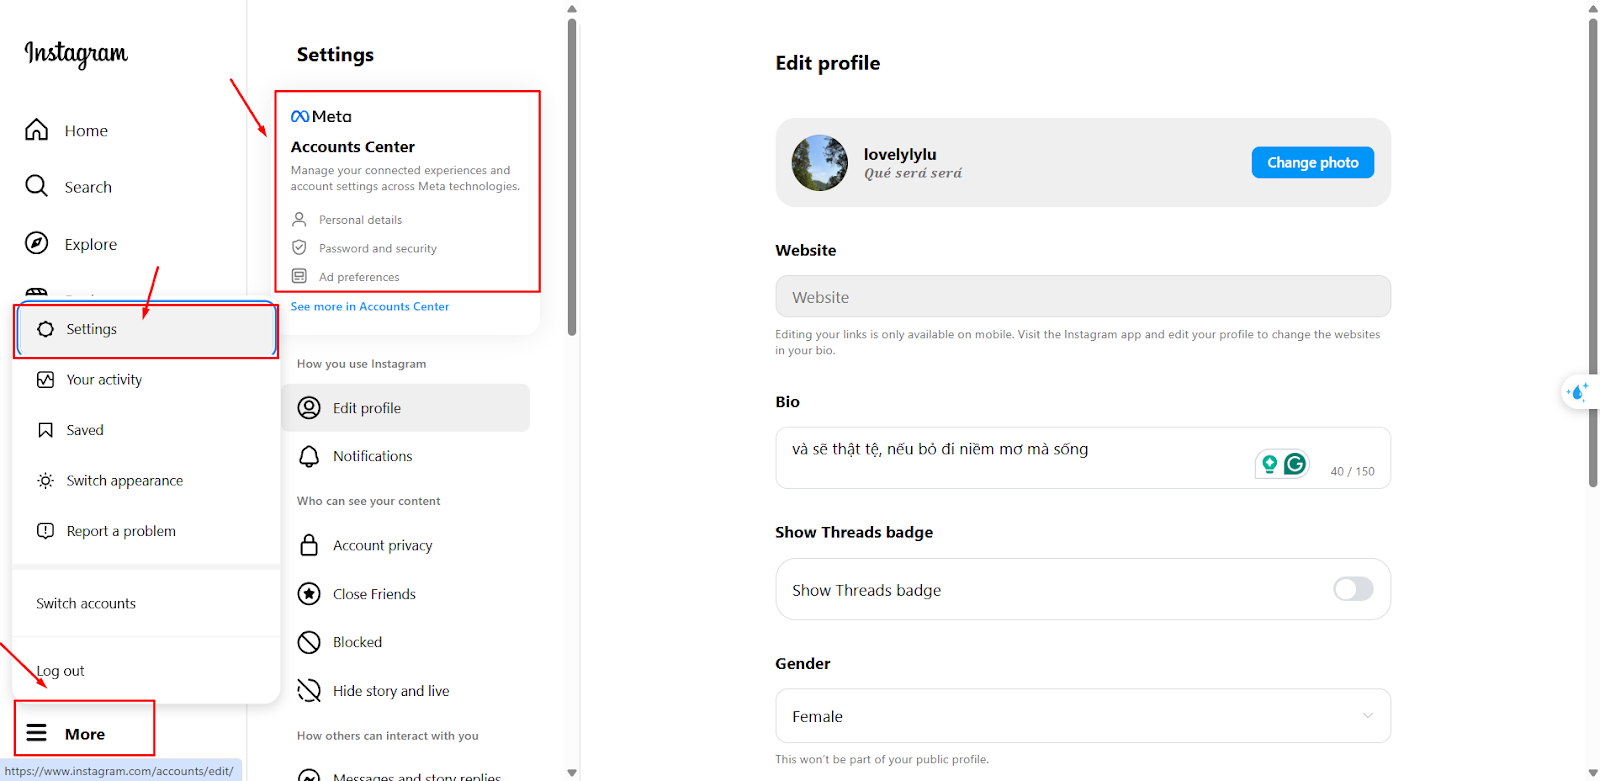Open Blocked accounts settings
1600x781 pixels.
(x=405, y=642)
